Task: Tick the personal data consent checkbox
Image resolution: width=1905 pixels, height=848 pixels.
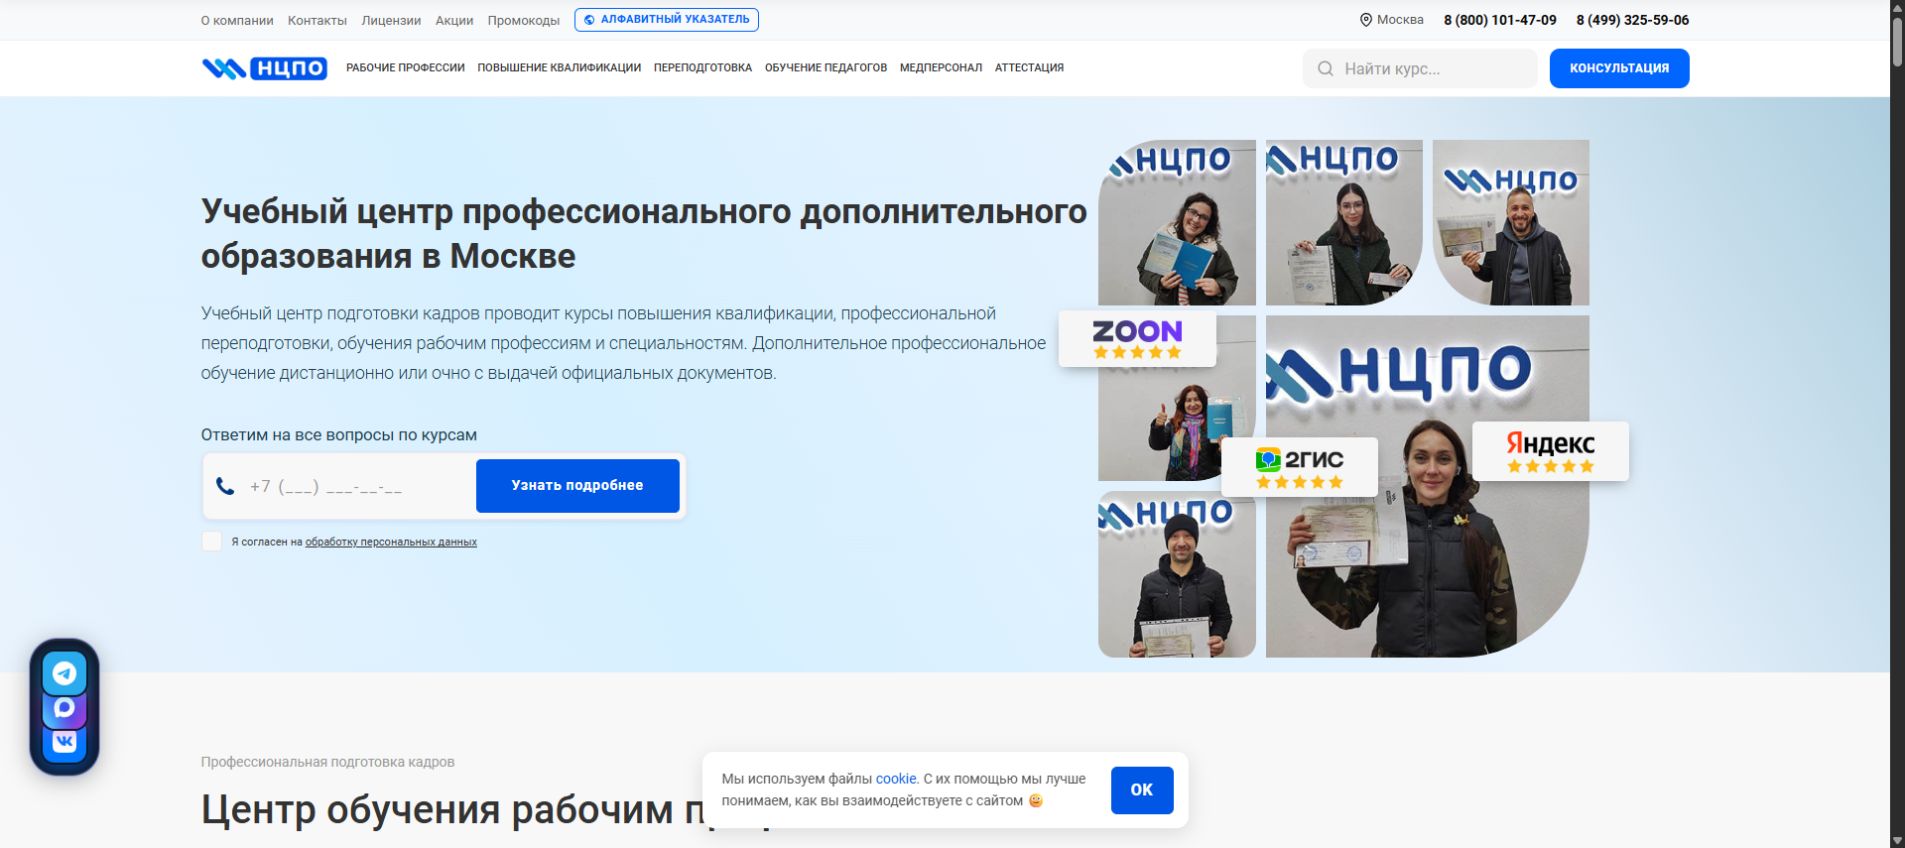Action: [212, 541]
